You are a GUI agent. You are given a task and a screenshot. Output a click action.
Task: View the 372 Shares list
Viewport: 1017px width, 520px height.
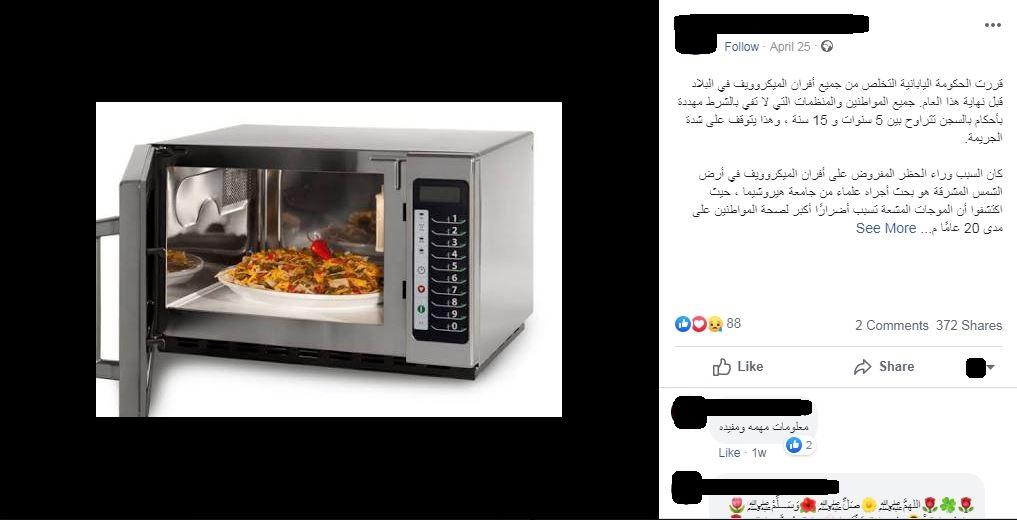click(x=969, y=325)
